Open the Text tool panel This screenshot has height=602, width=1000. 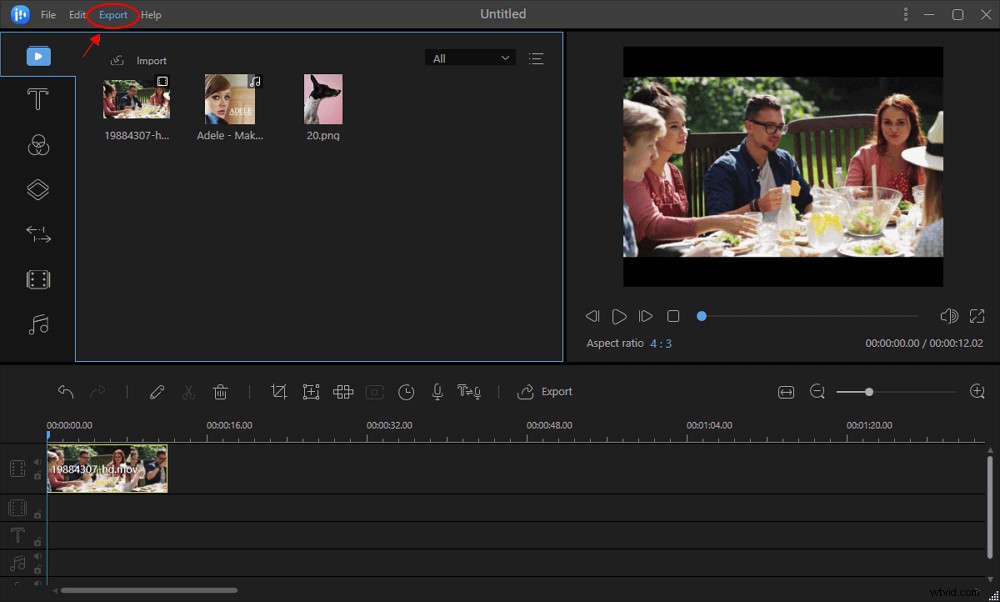tap(38, 98)
